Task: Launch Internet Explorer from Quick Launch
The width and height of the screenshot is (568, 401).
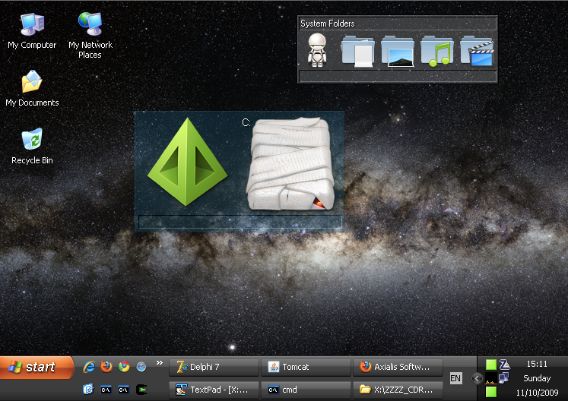Action: click(88, 367)
